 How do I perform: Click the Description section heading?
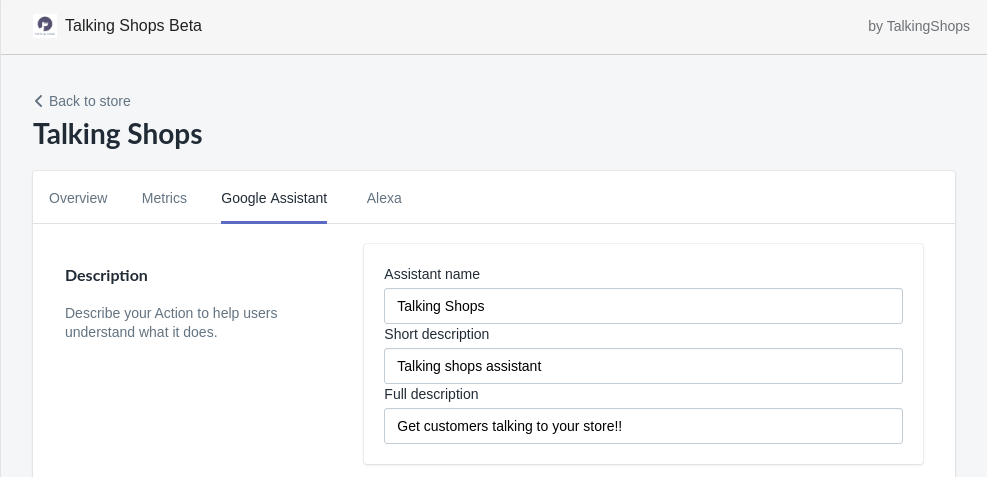106,276
